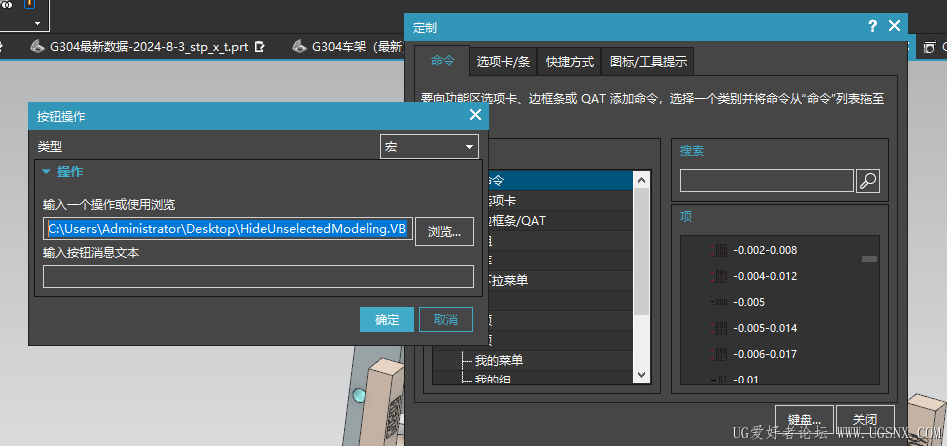947x446 pixels.
Task: Switch to the 快捷方式 tab
Action: [570, 62]
